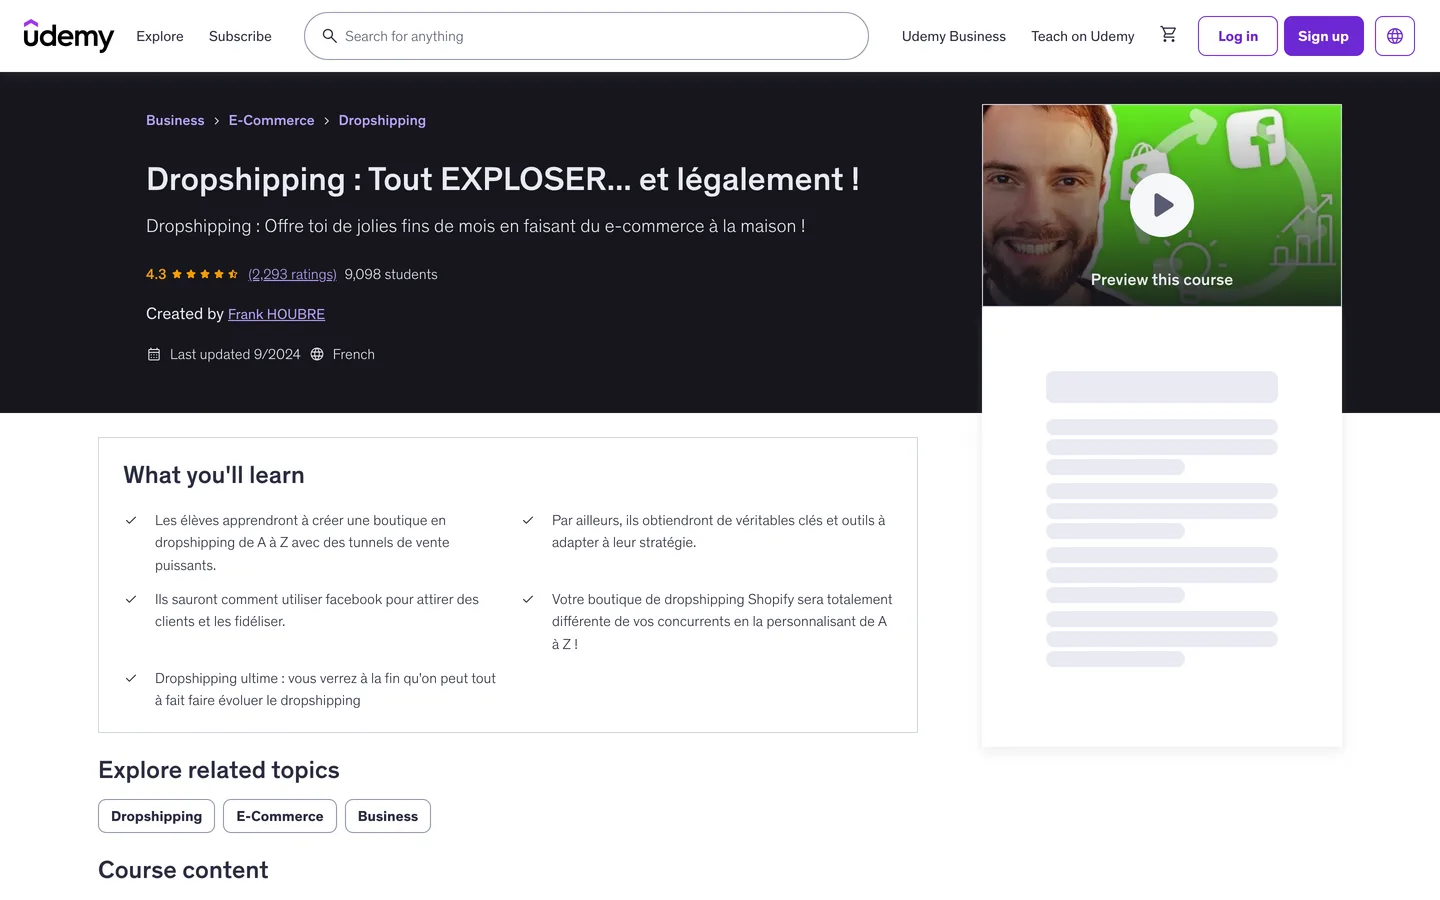
Task: Click the breadcrumb chevron after E-Commerce
Action: tap(326, 121)
